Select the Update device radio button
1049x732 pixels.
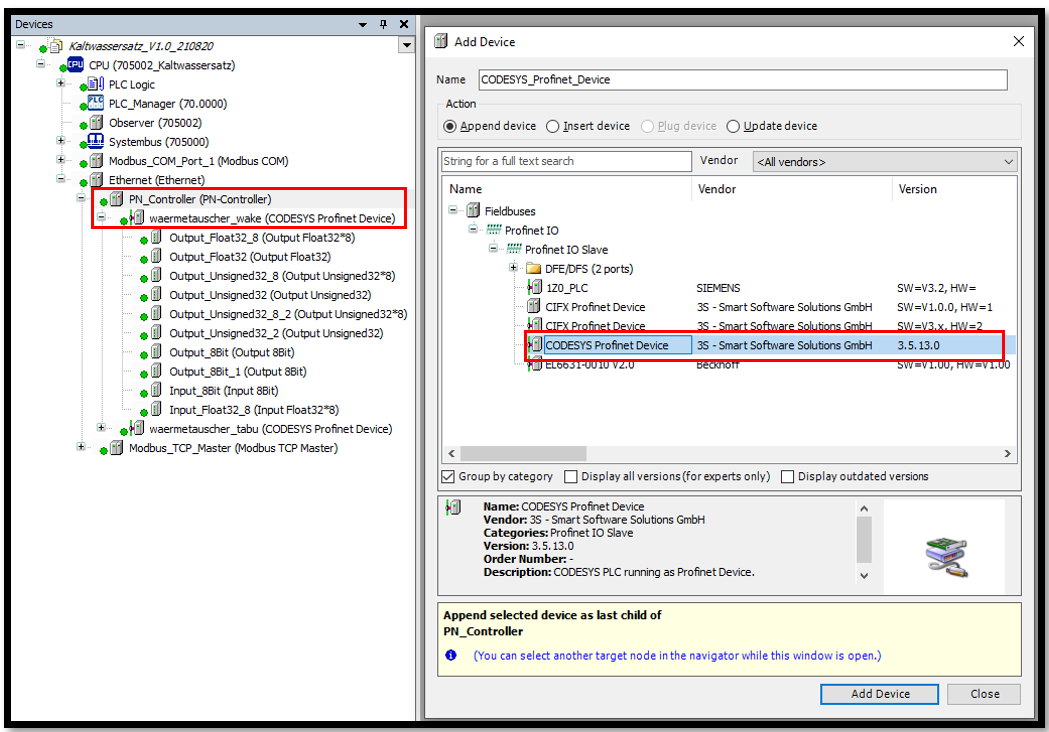(x=733, y=126)
